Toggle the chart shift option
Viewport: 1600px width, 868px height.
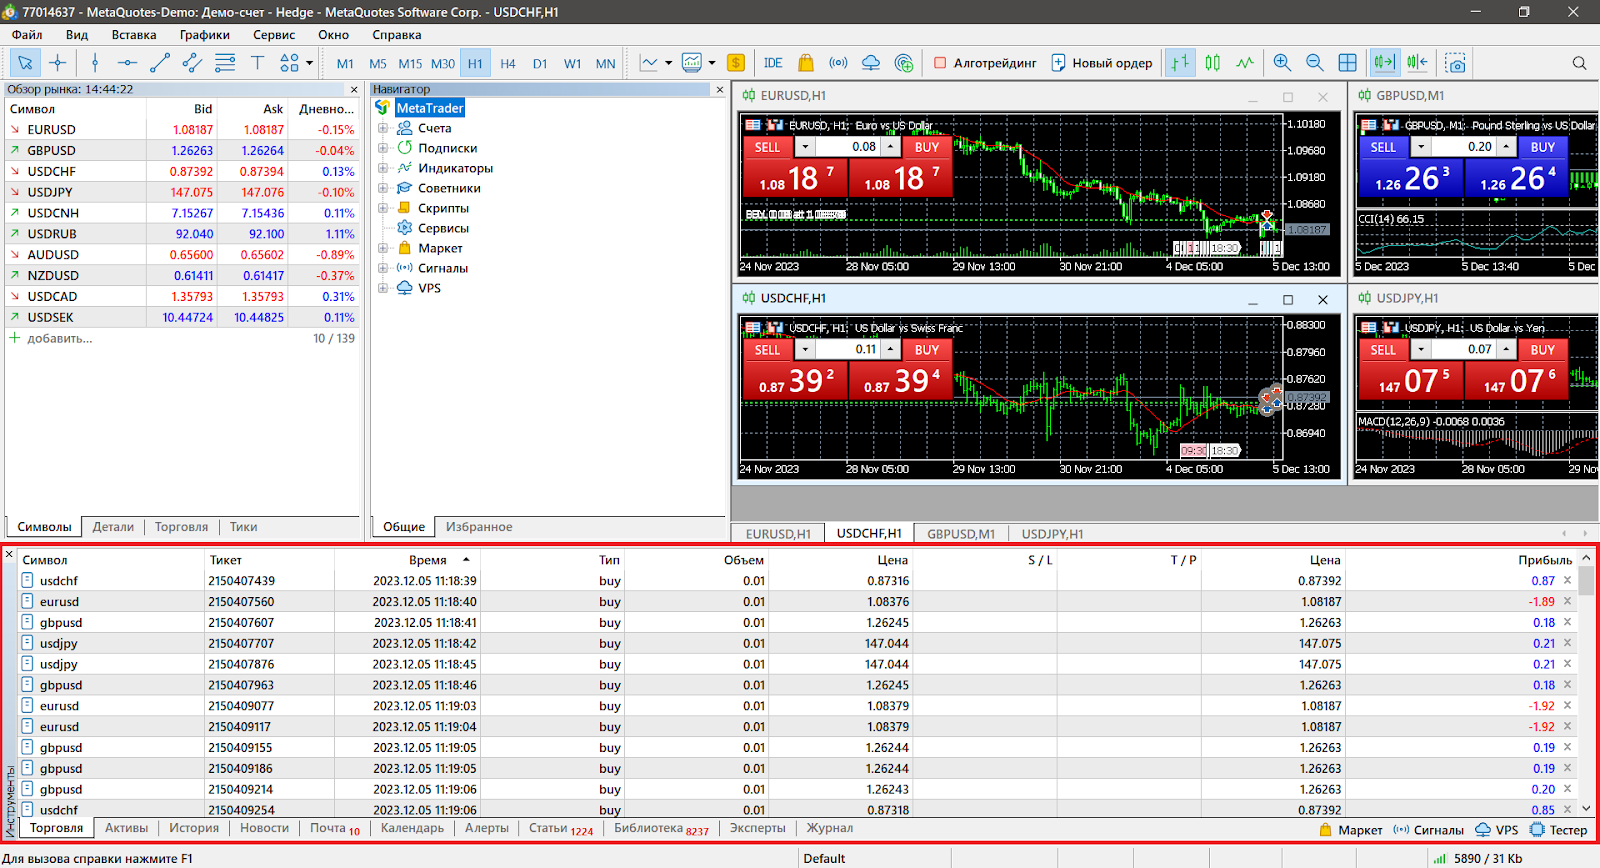pyautogui.click(x=1417, y=63)
